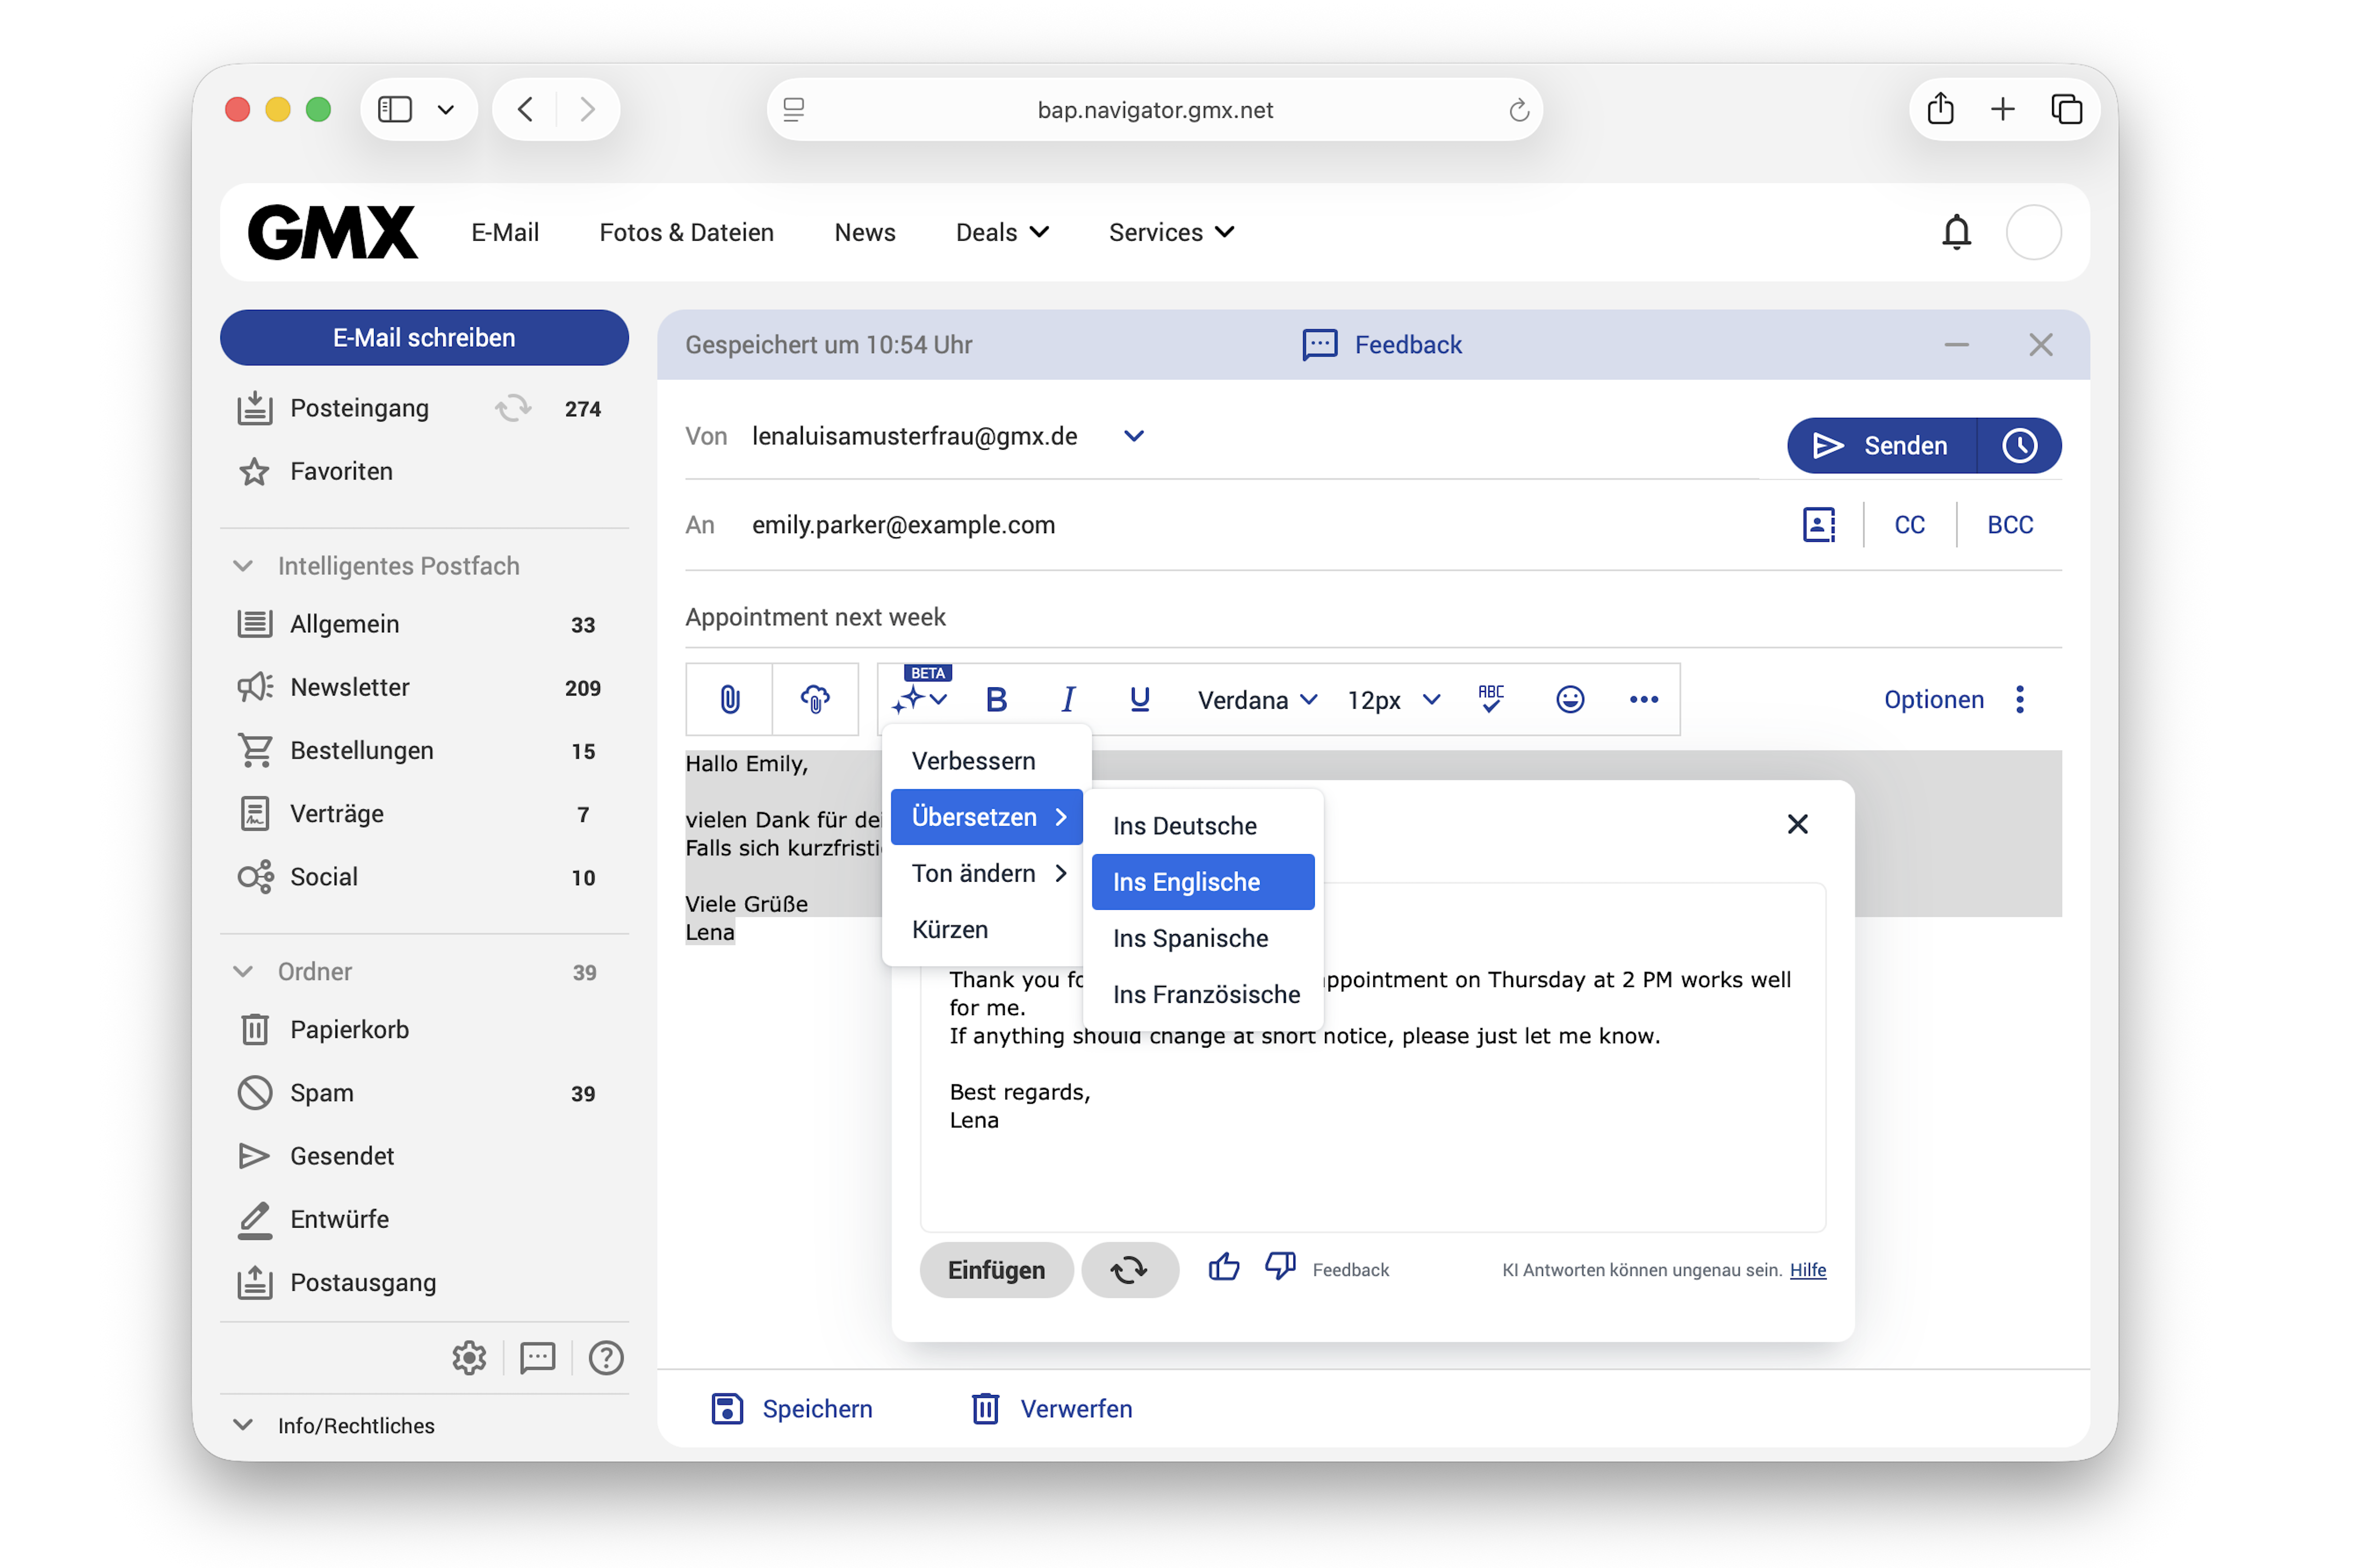Open the Hilfe link
Image resolution: width=2367 pixels, height=1568 pixels.
1807,1270
